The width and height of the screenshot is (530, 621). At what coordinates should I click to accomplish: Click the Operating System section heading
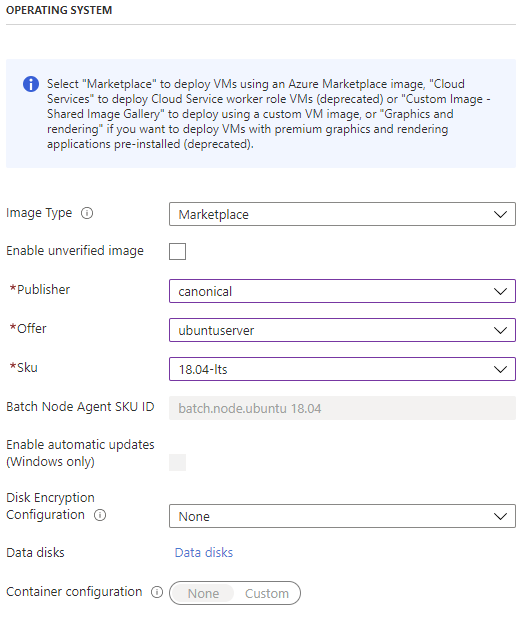pyautogui.click(x=59, y=10)
